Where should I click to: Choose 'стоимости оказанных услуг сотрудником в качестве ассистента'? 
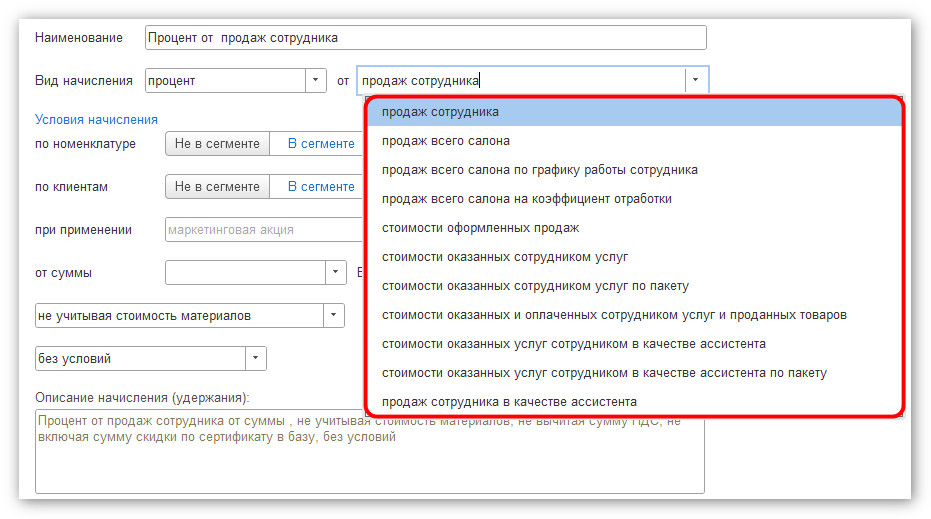tap(634, 344)
